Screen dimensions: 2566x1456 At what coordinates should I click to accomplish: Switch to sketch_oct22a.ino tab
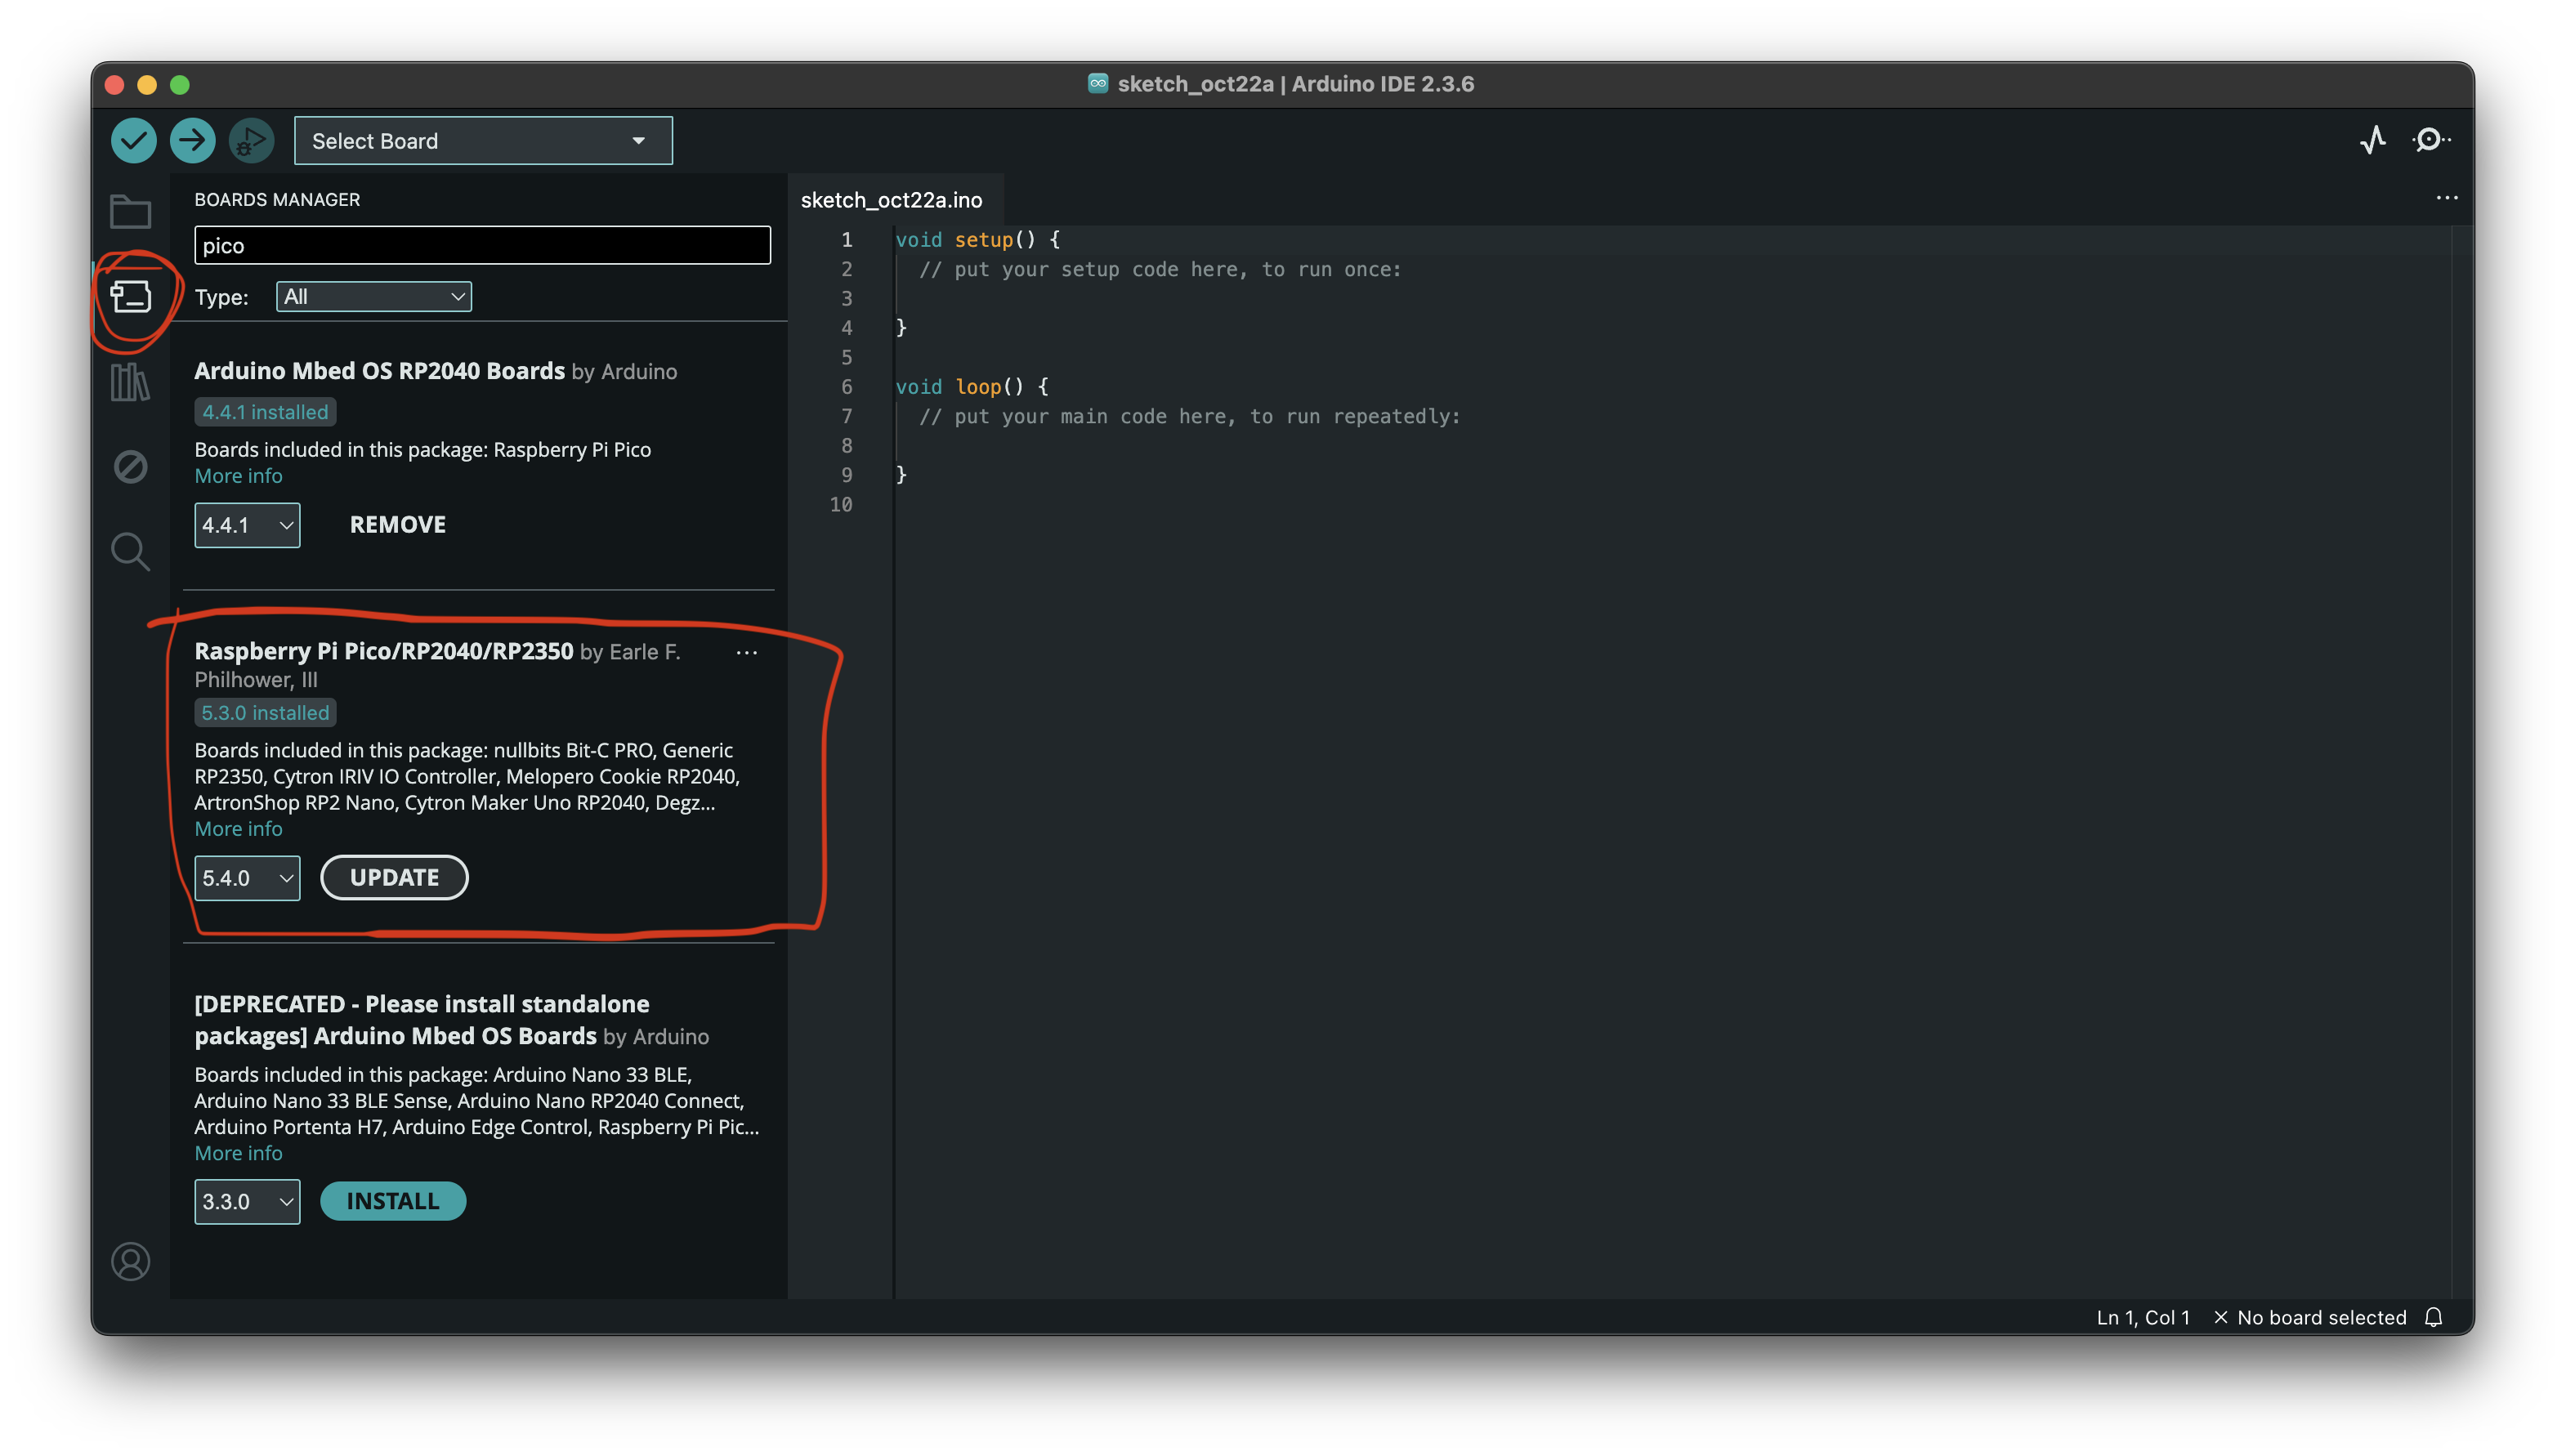(x=891, y=200)
